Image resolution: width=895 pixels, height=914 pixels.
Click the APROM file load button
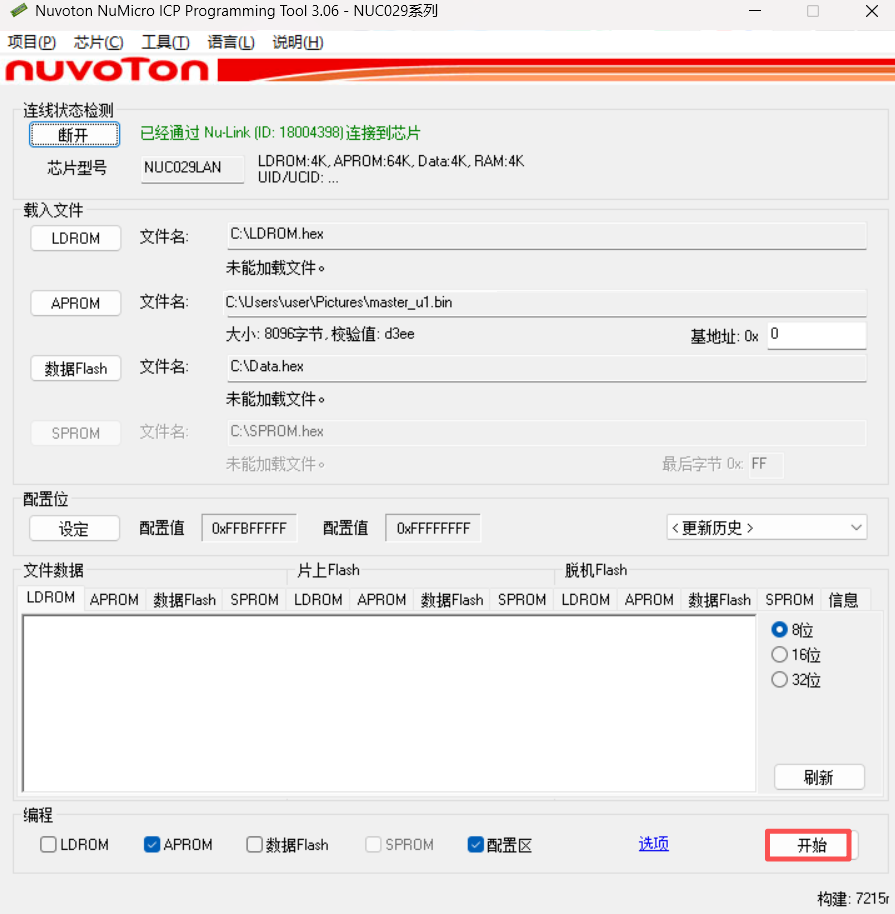click(x=76, y=303)
